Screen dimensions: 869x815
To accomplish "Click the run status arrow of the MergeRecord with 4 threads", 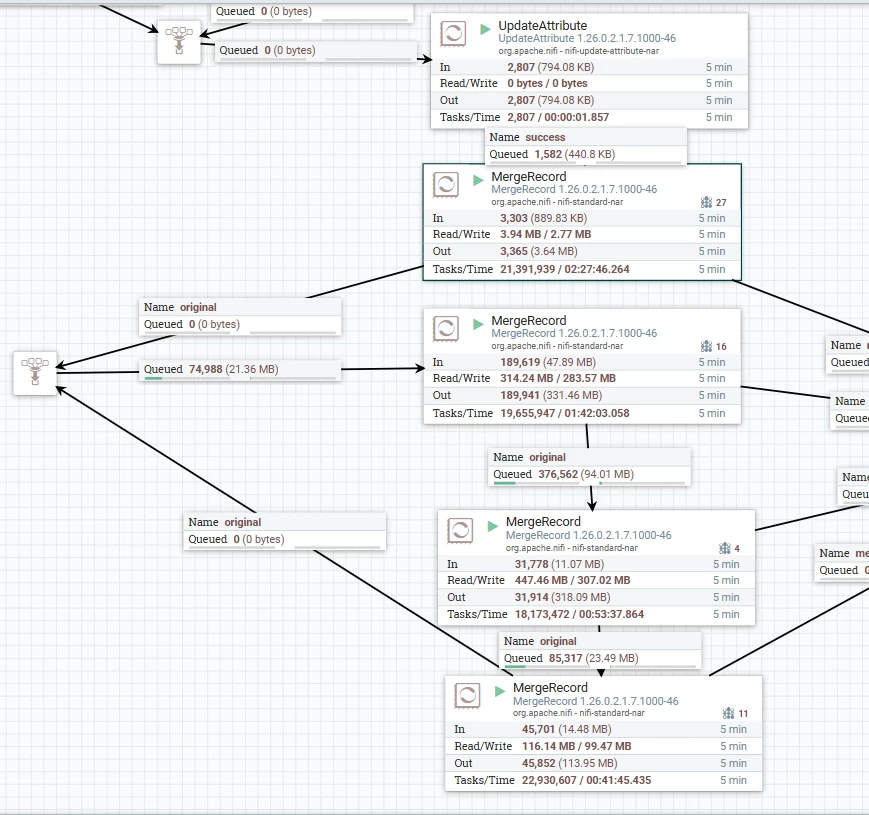I will coord(493,526).
